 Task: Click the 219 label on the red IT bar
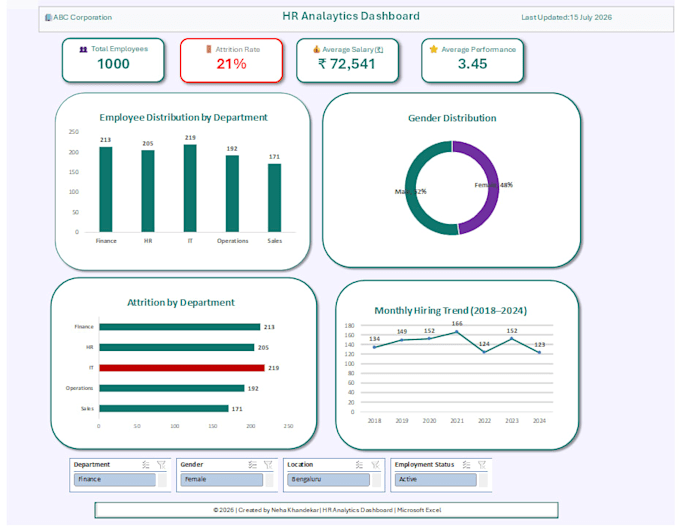(x=274, y=368)
